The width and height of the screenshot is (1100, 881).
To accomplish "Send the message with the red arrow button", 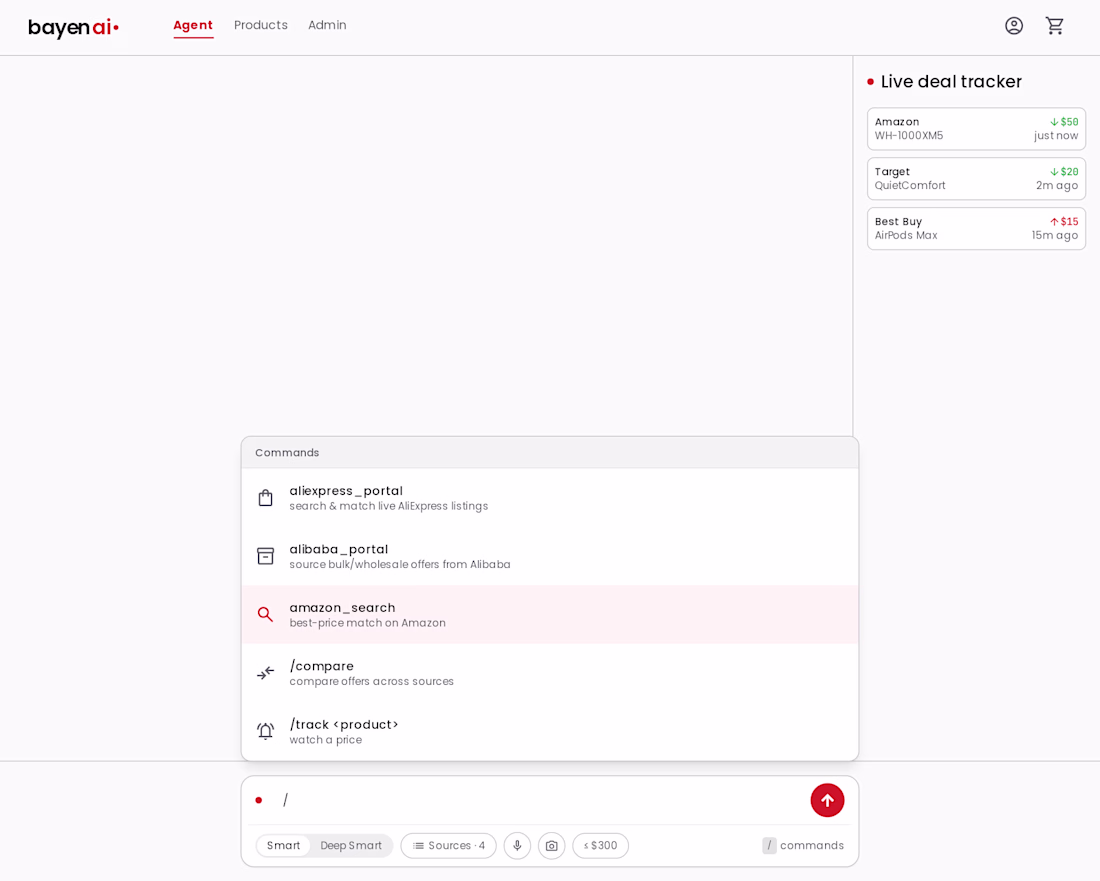I will coord(827,800).
